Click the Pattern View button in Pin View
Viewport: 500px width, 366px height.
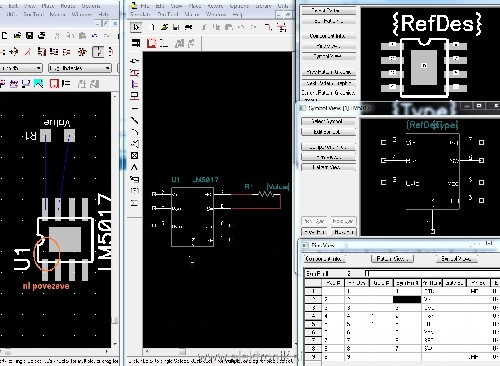pos(392,258)
